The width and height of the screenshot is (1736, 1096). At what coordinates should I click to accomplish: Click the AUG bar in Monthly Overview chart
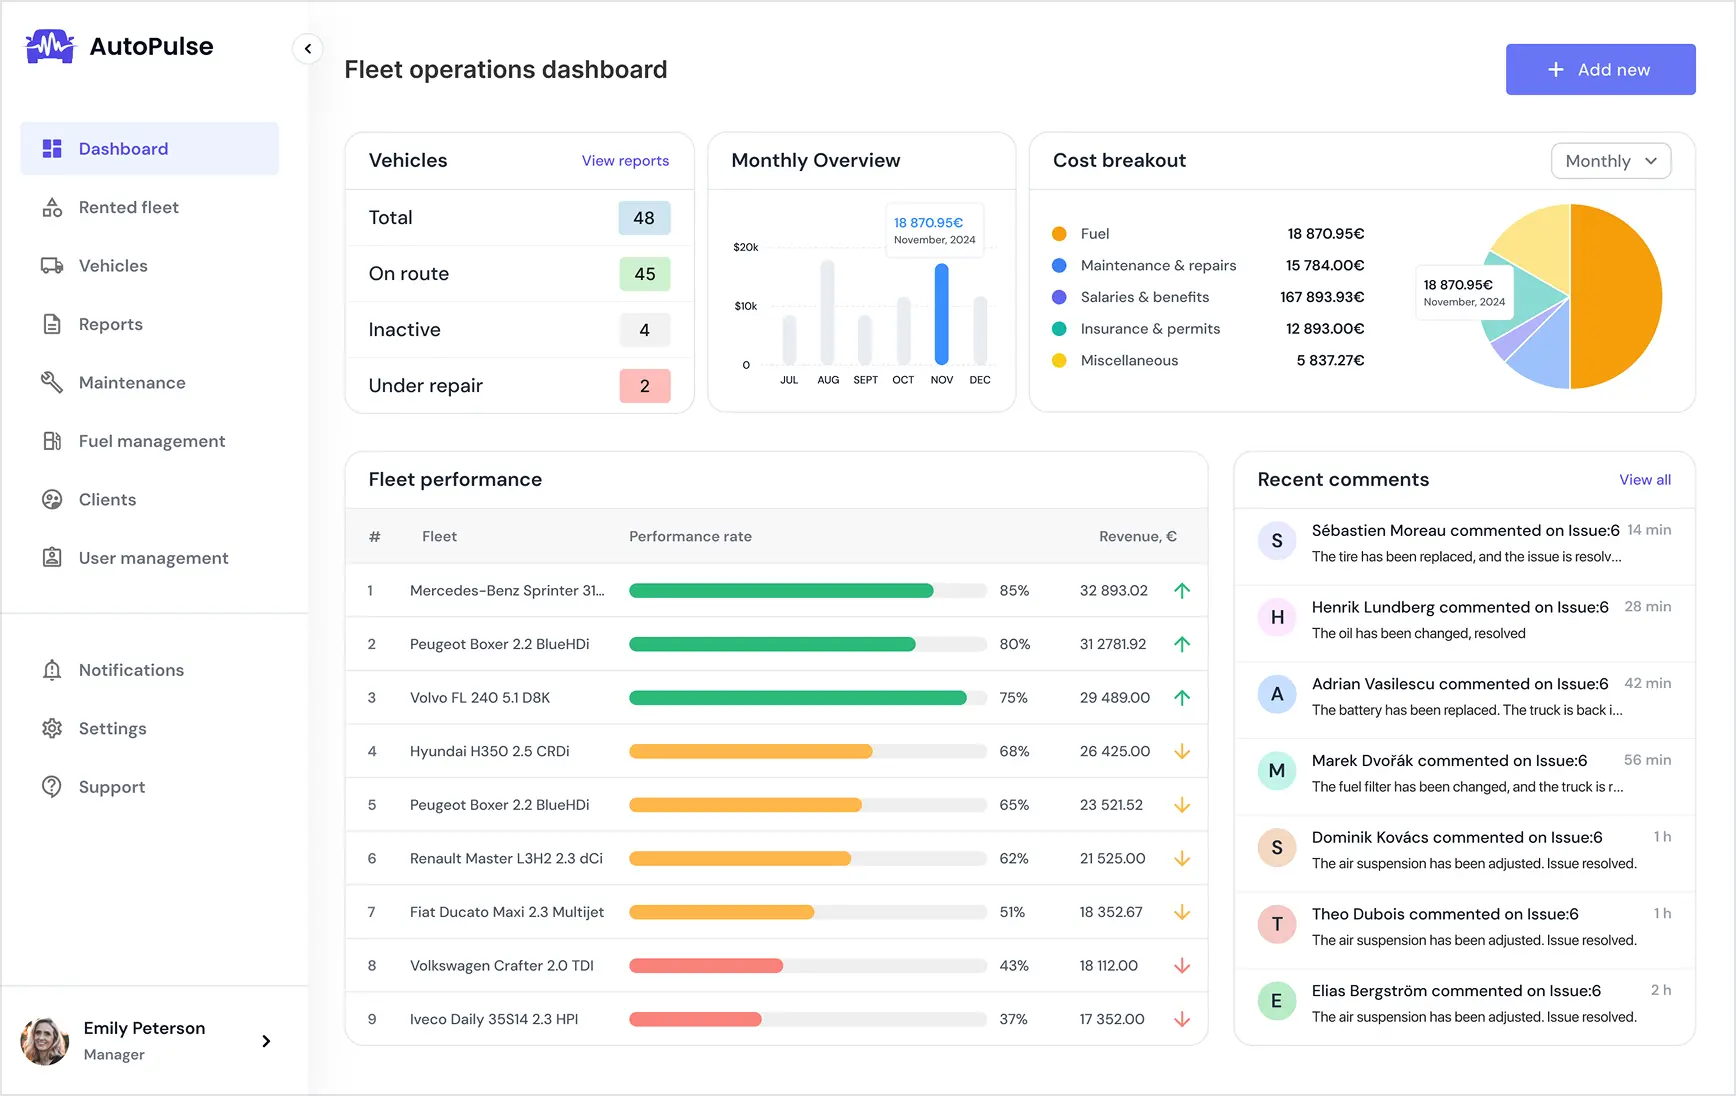[827, 312]
